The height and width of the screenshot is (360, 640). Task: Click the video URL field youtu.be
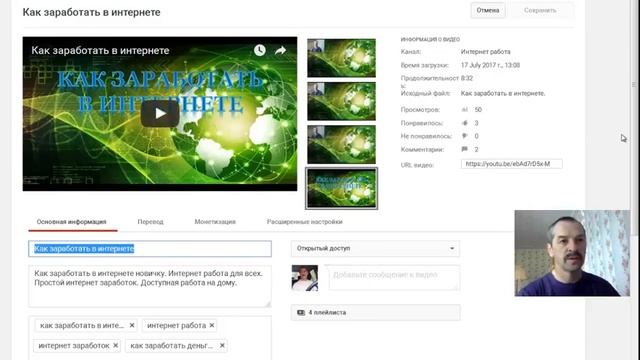(x=511, y=164)
